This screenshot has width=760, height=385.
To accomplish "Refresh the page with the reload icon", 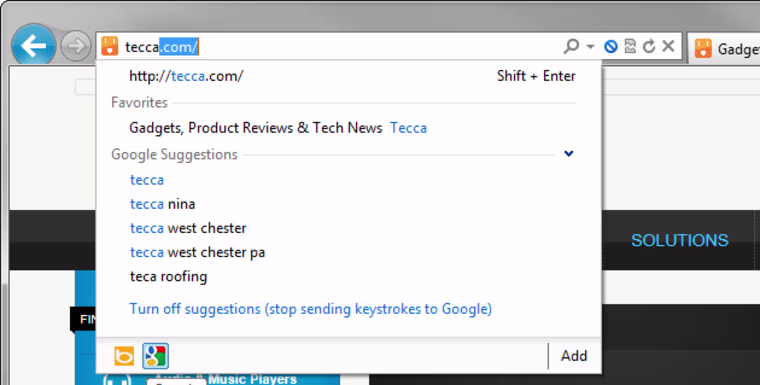I will pos(649,46).
